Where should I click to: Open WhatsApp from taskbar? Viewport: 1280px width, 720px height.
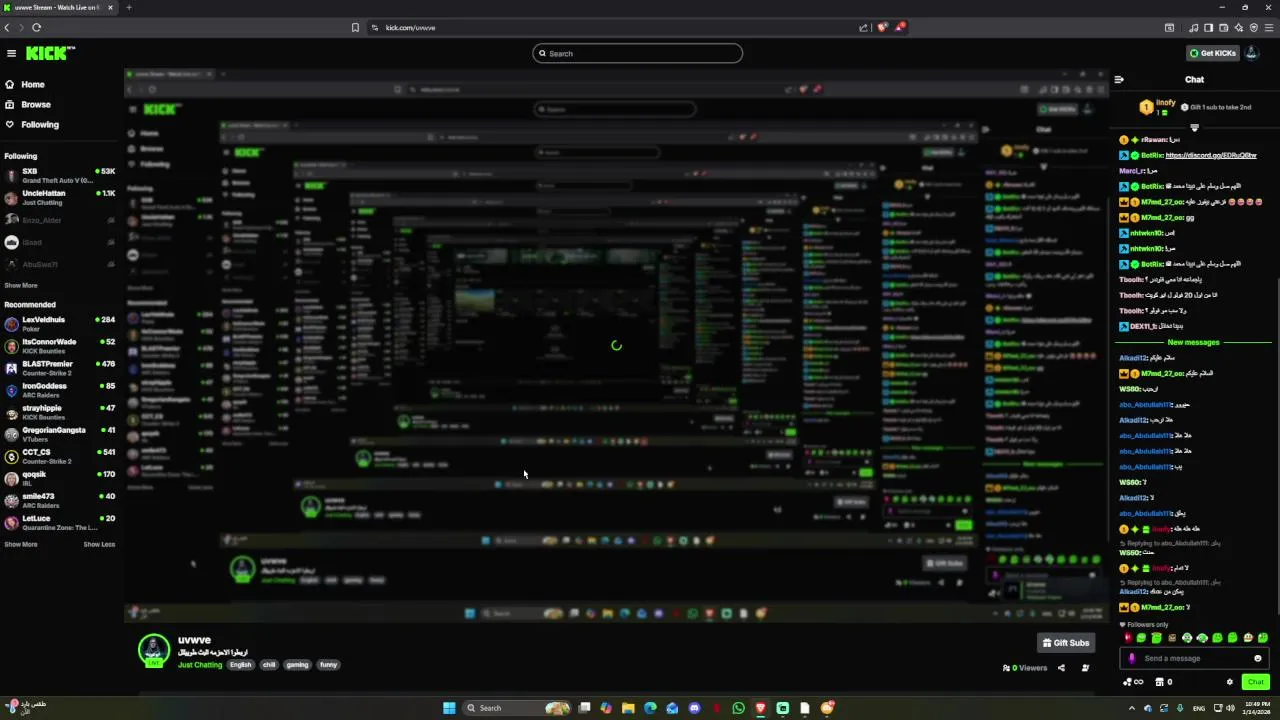pos(738,708)
